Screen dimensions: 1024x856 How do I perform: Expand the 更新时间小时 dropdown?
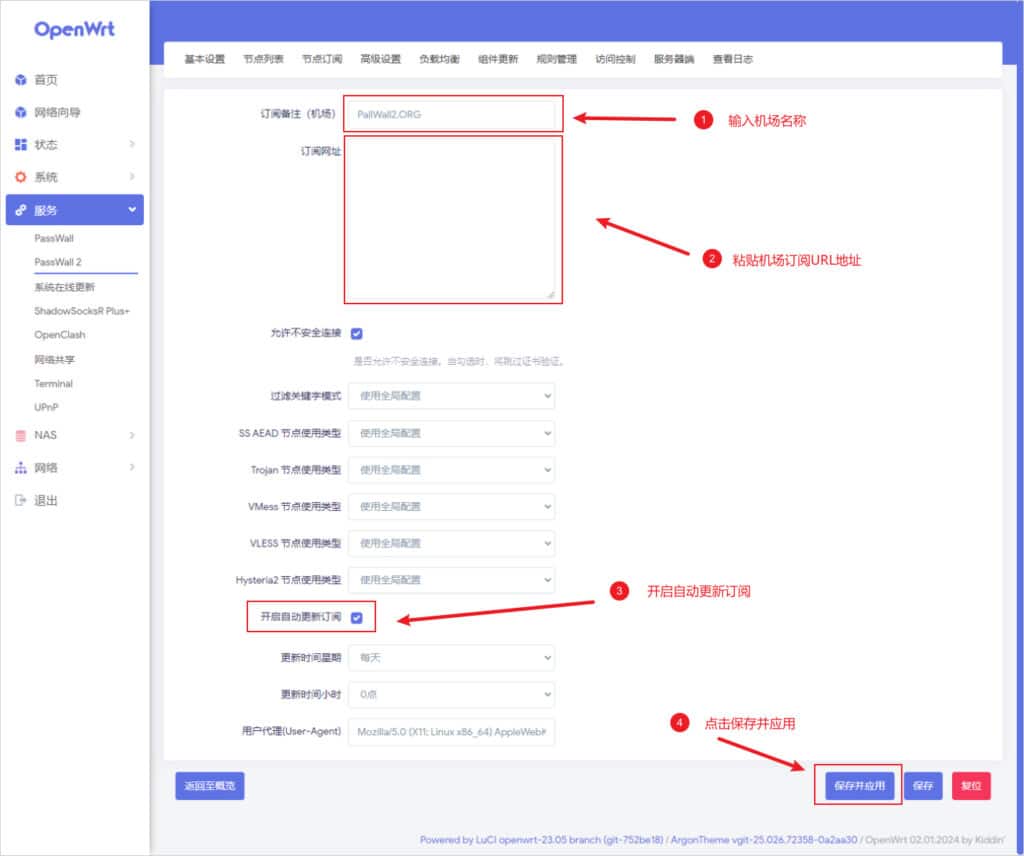pos(451,694)
